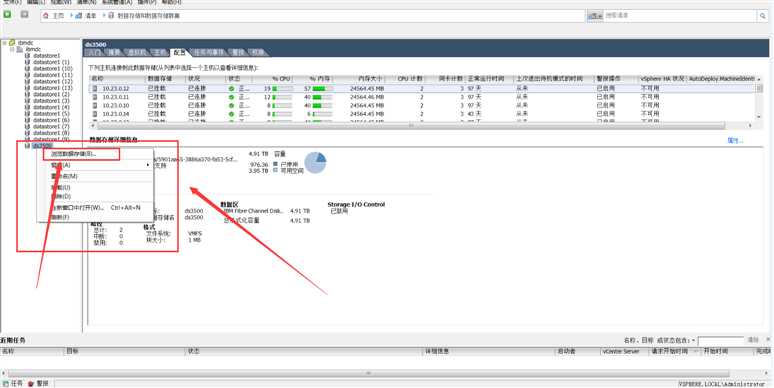Open the search type dropdown
774x388 pixels.
tap(595, 16)
